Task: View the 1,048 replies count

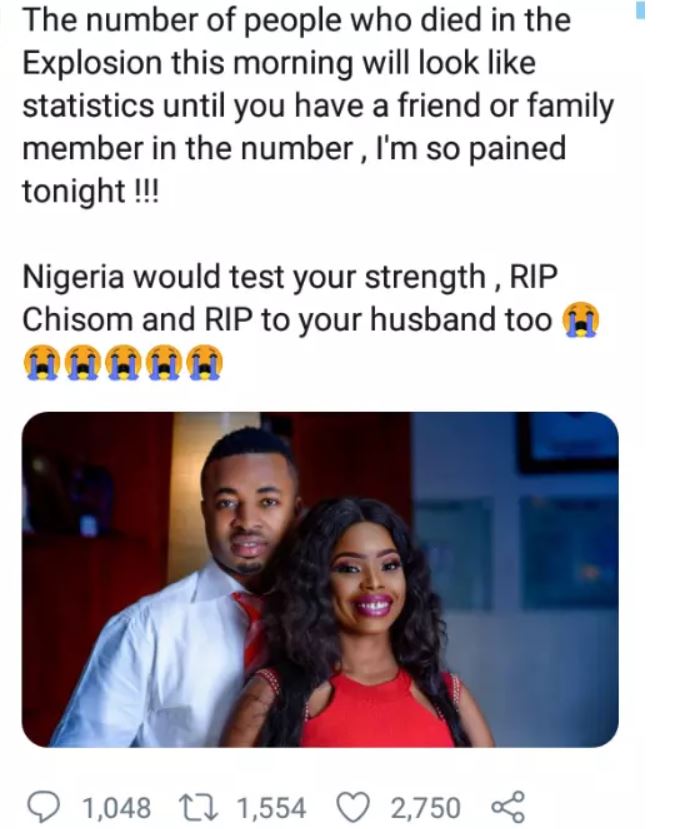Action: pos(116,808)
